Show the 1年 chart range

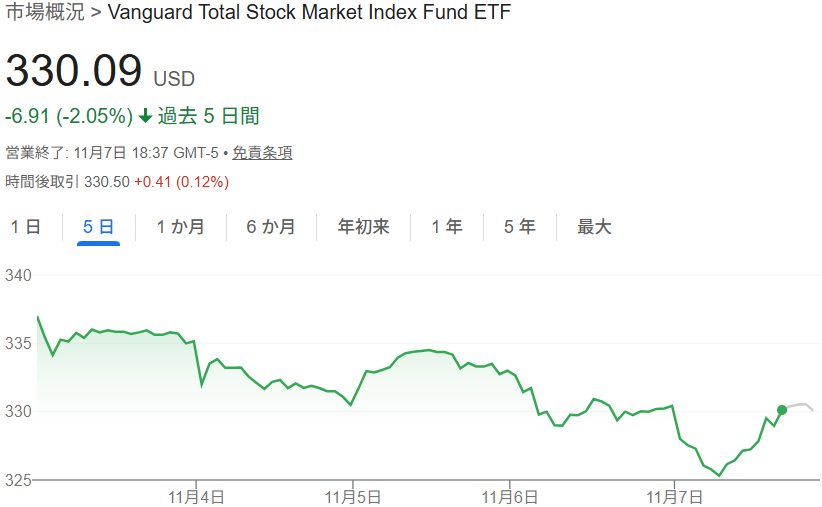(447, 227)
